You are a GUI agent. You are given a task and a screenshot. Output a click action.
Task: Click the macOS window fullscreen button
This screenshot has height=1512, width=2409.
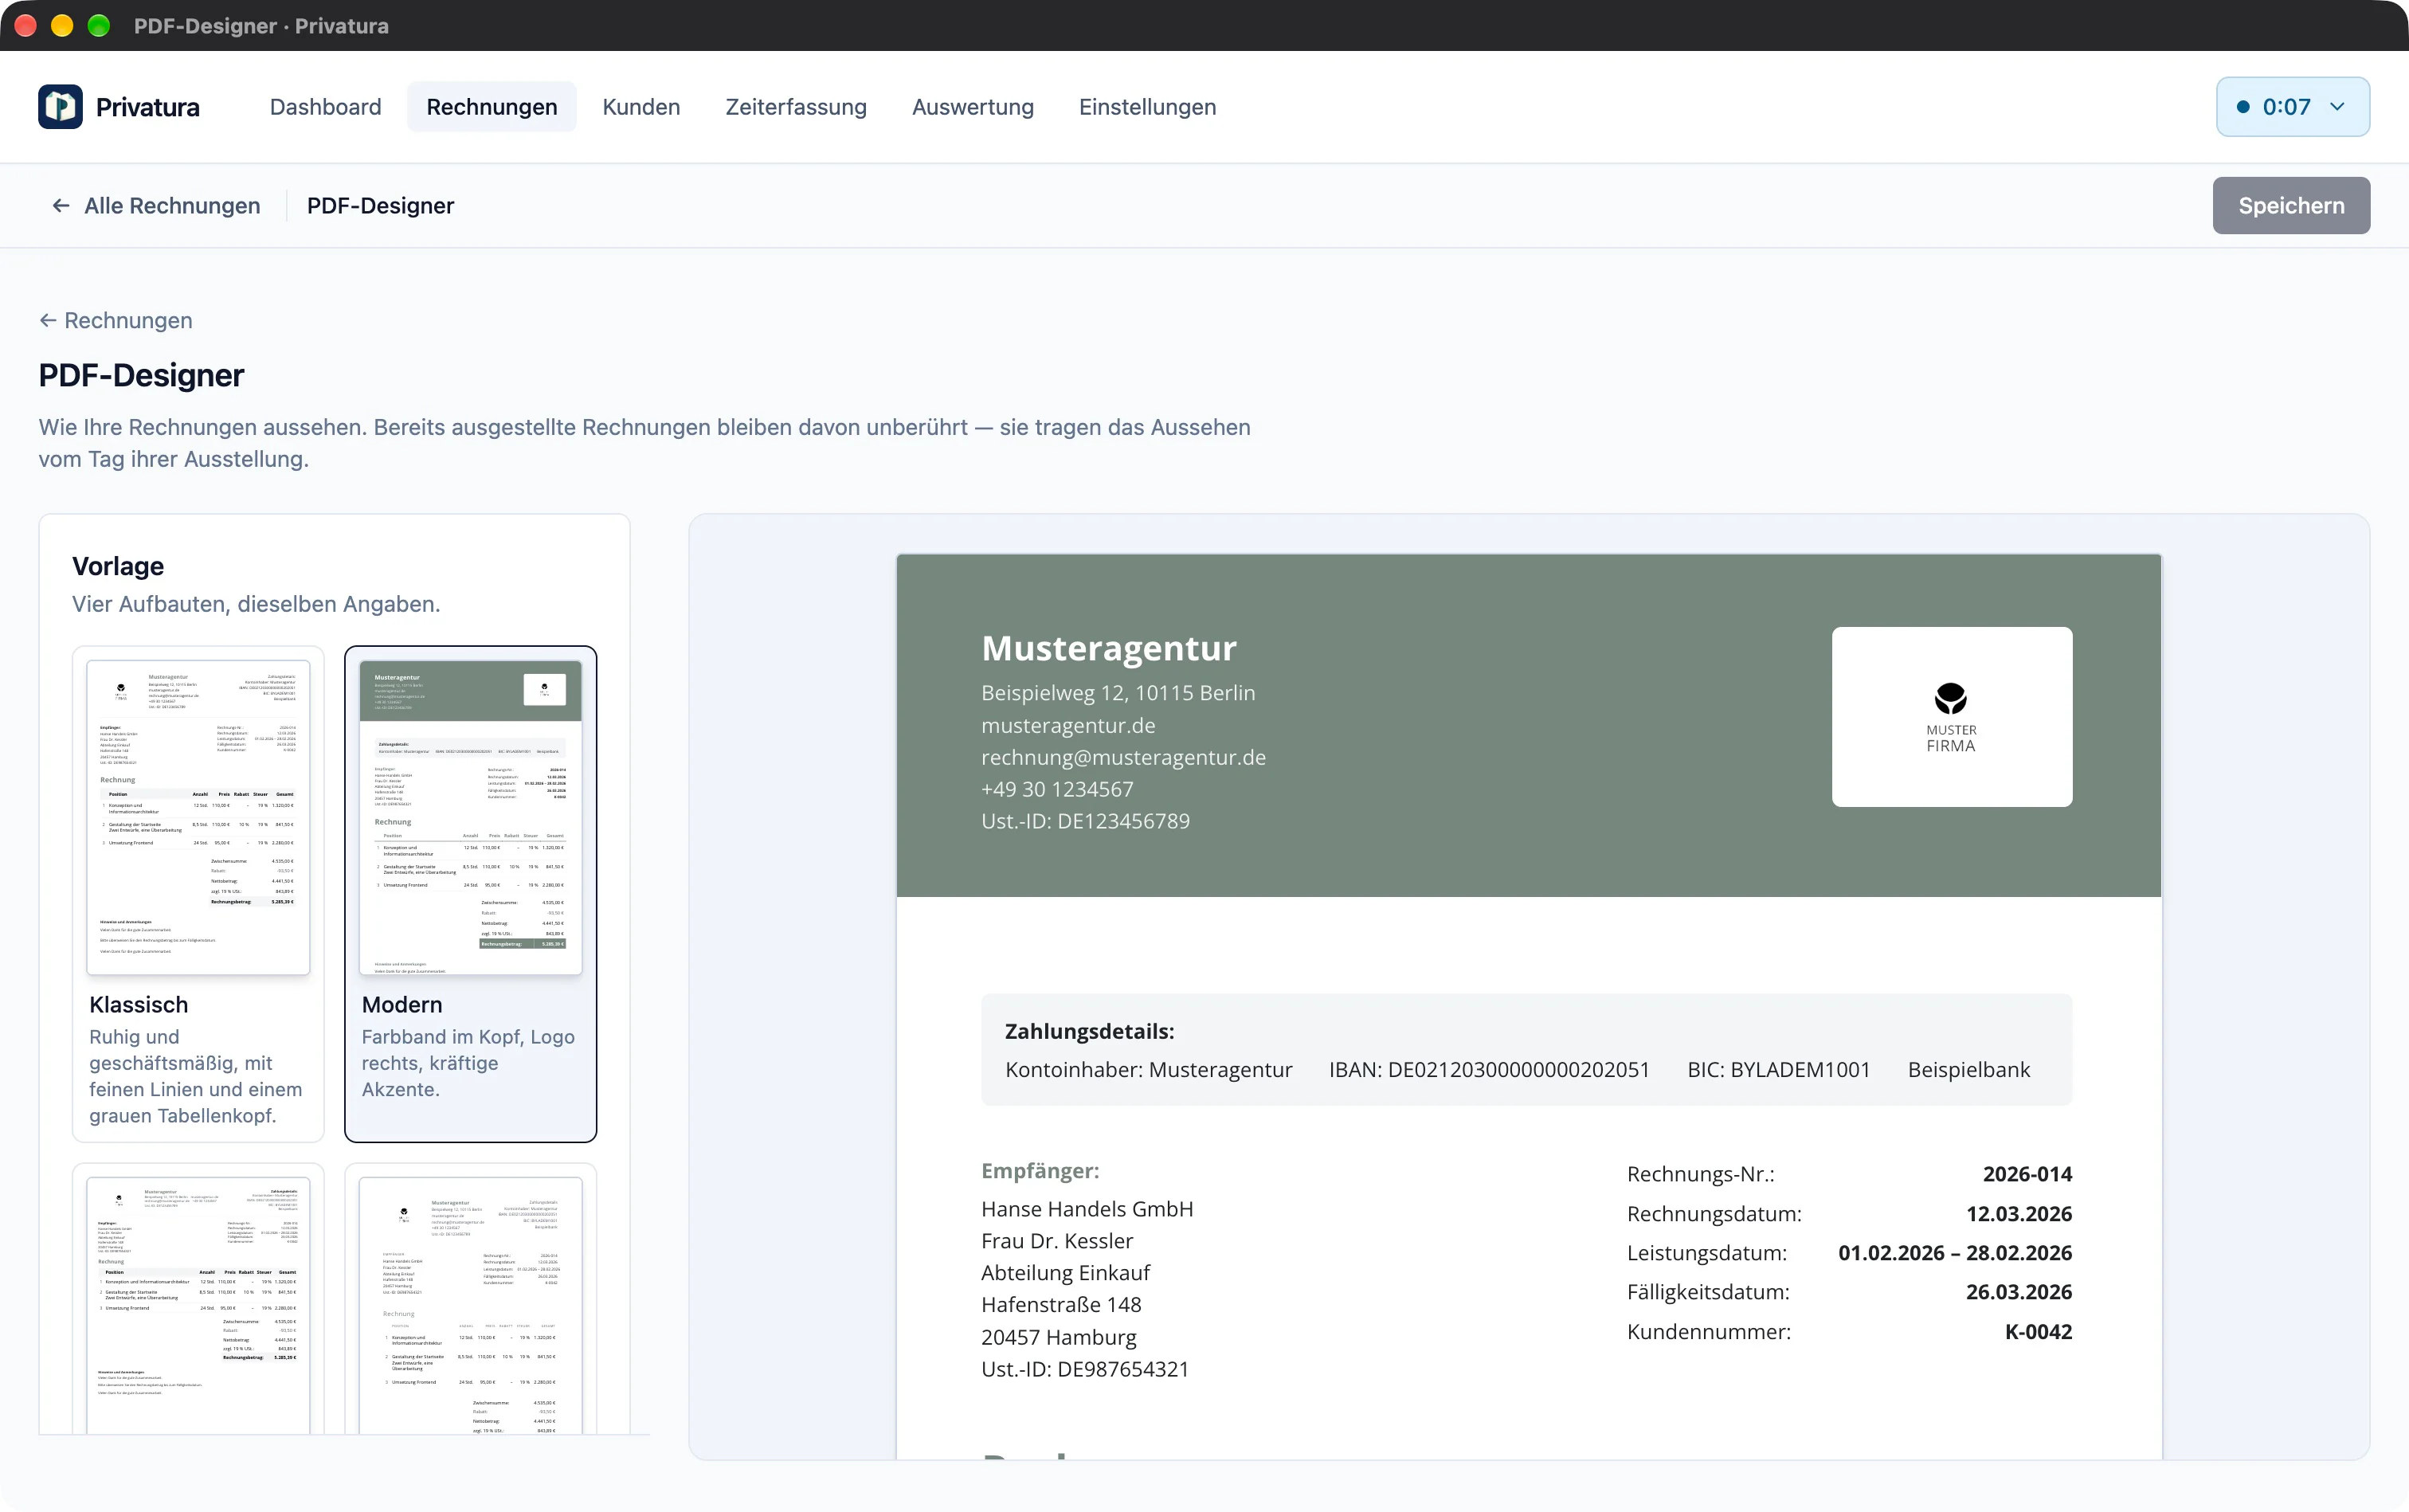98,25
